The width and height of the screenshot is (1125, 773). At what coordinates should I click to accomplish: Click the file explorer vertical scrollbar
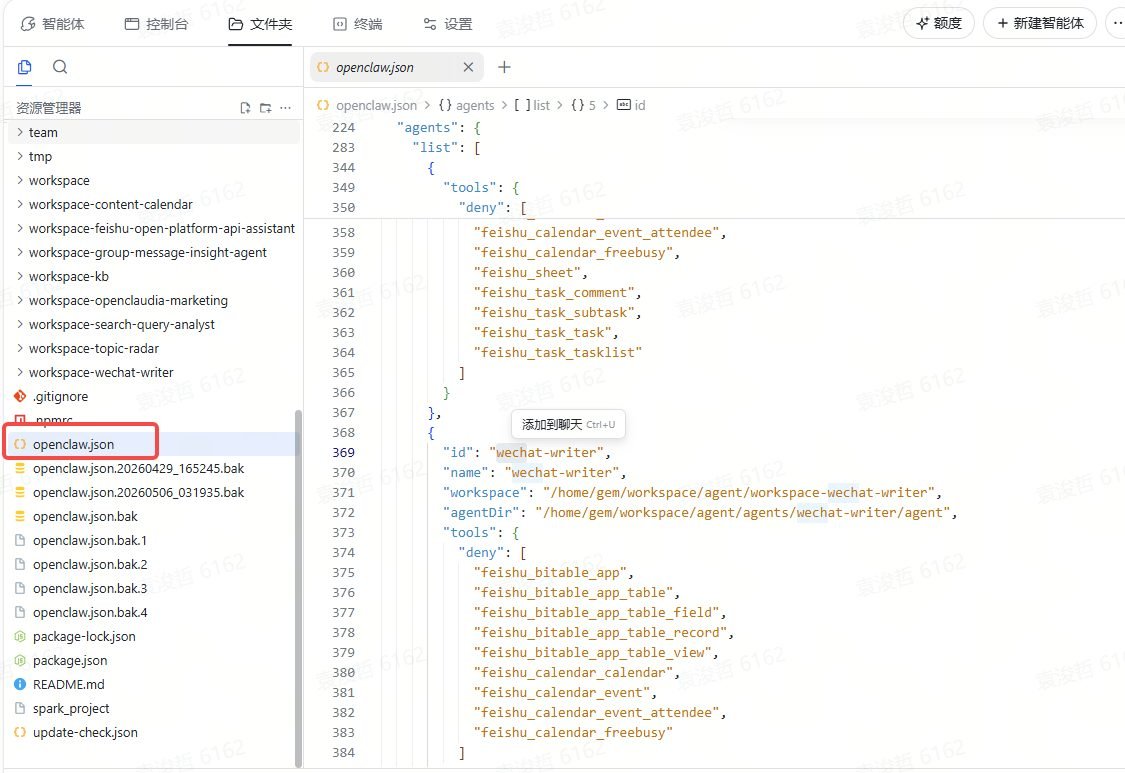[x=298, y=589]
